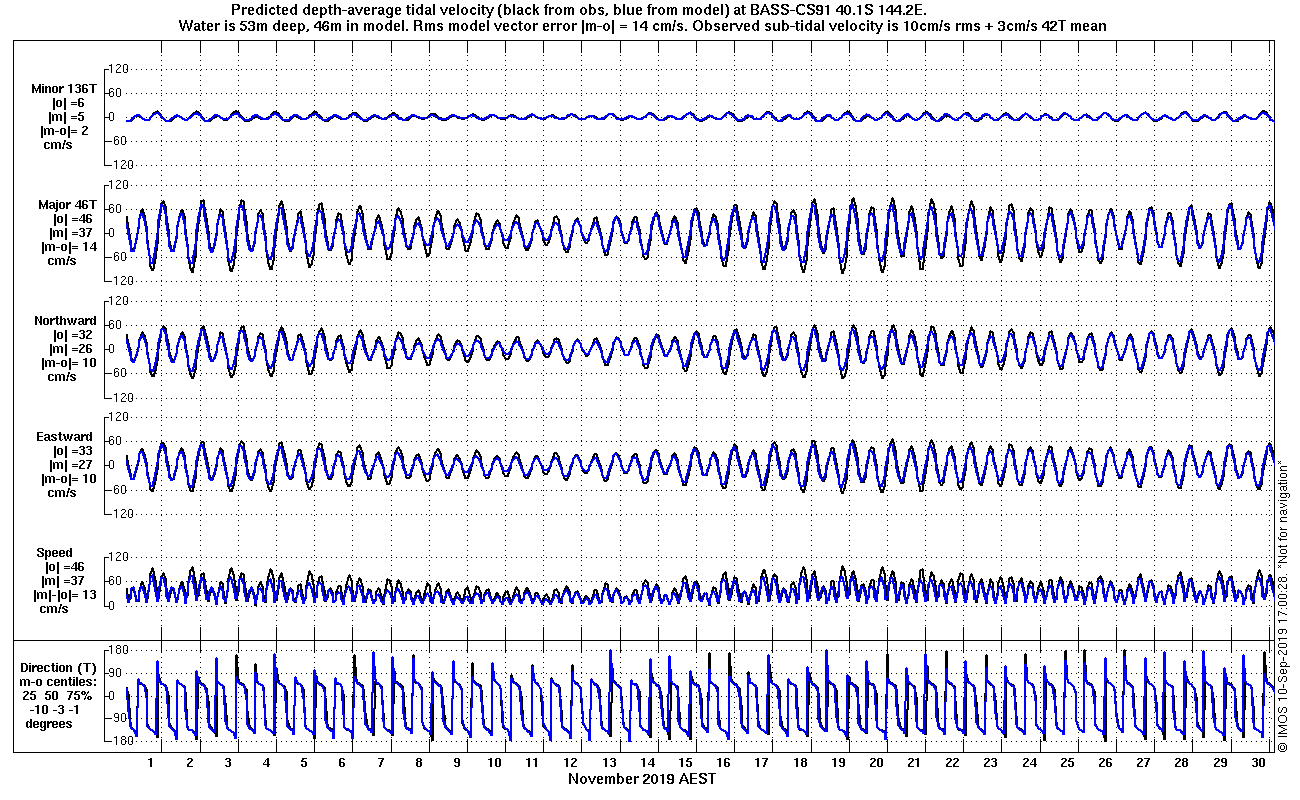Select the 'Direction (T)' panel label
1300x800 pixels.
(60, 668)
